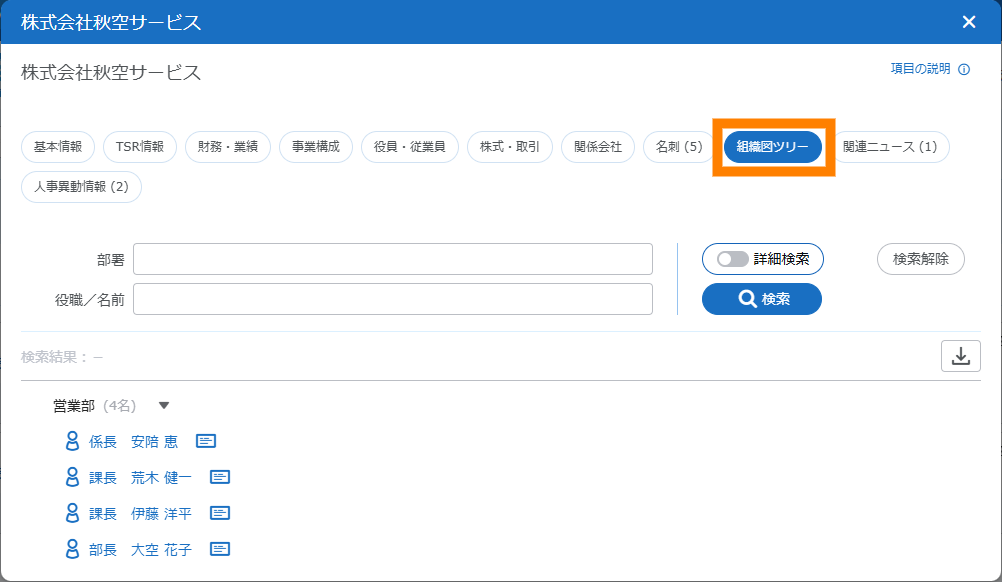Image resolution: width=1002 pixels, height=582 pixels.
Task: Open the 項目の説明 link
Action: click(x=920, y=70)
